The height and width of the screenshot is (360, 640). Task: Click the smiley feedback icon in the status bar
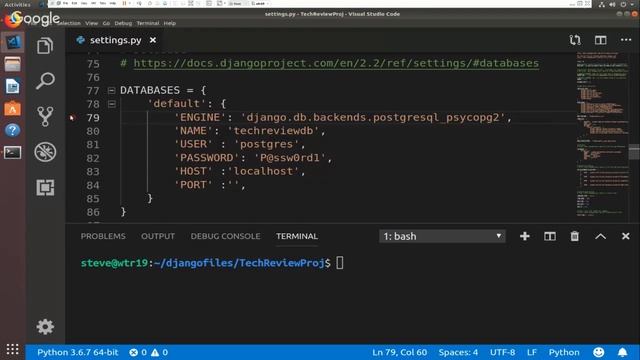(598, 352)
